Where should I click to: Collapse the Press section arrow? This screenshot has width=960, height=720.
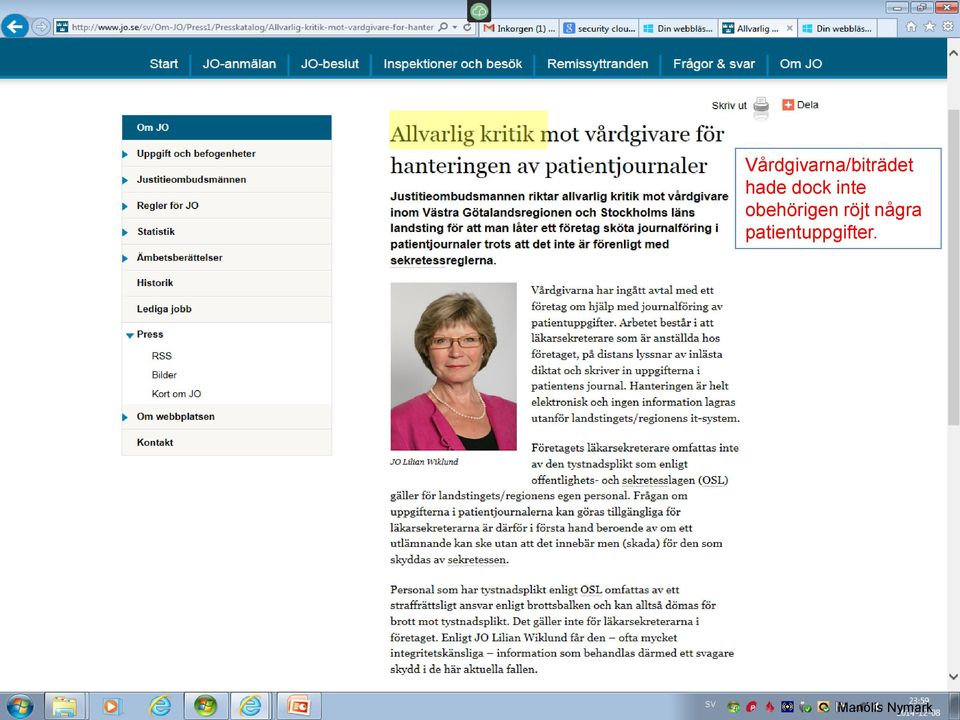(130, 335)
